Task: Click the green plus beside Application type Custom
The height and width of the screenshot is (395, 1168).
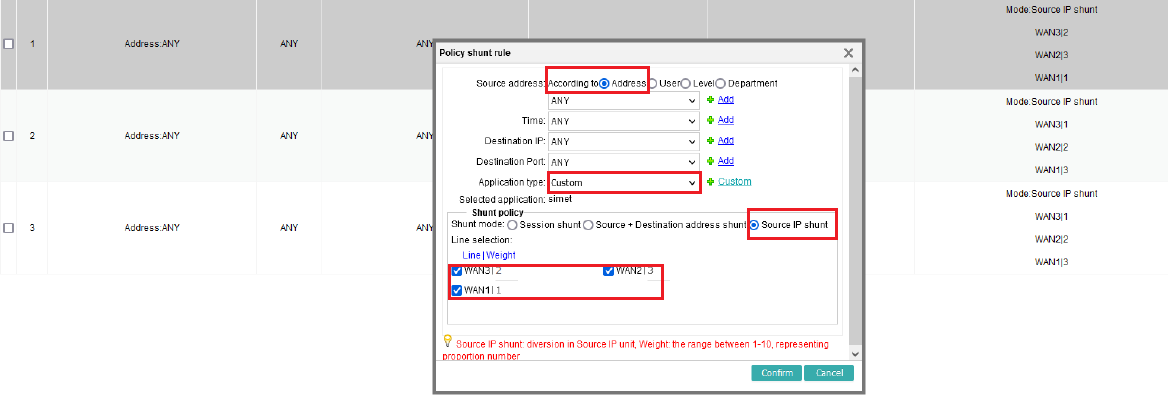Action: tap(711, 182)
